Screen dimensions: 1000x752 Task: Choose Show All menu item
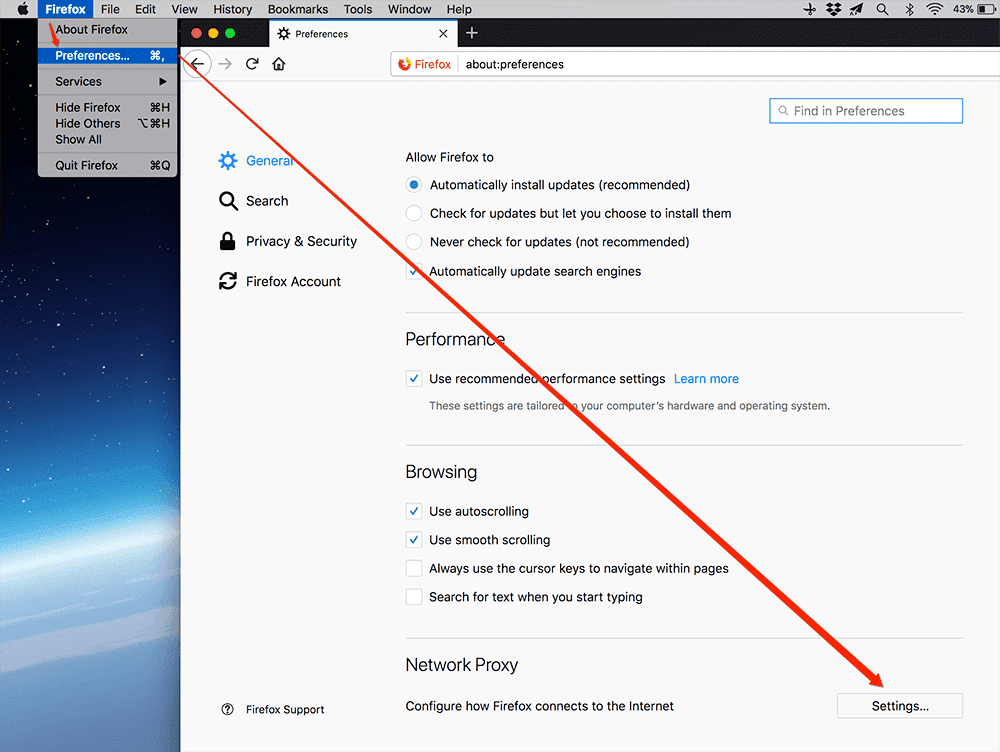coord(108,139)
